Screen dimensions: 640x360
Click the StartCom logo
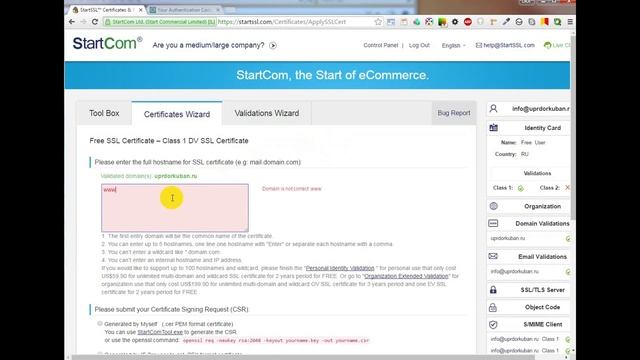pos(107,43)
